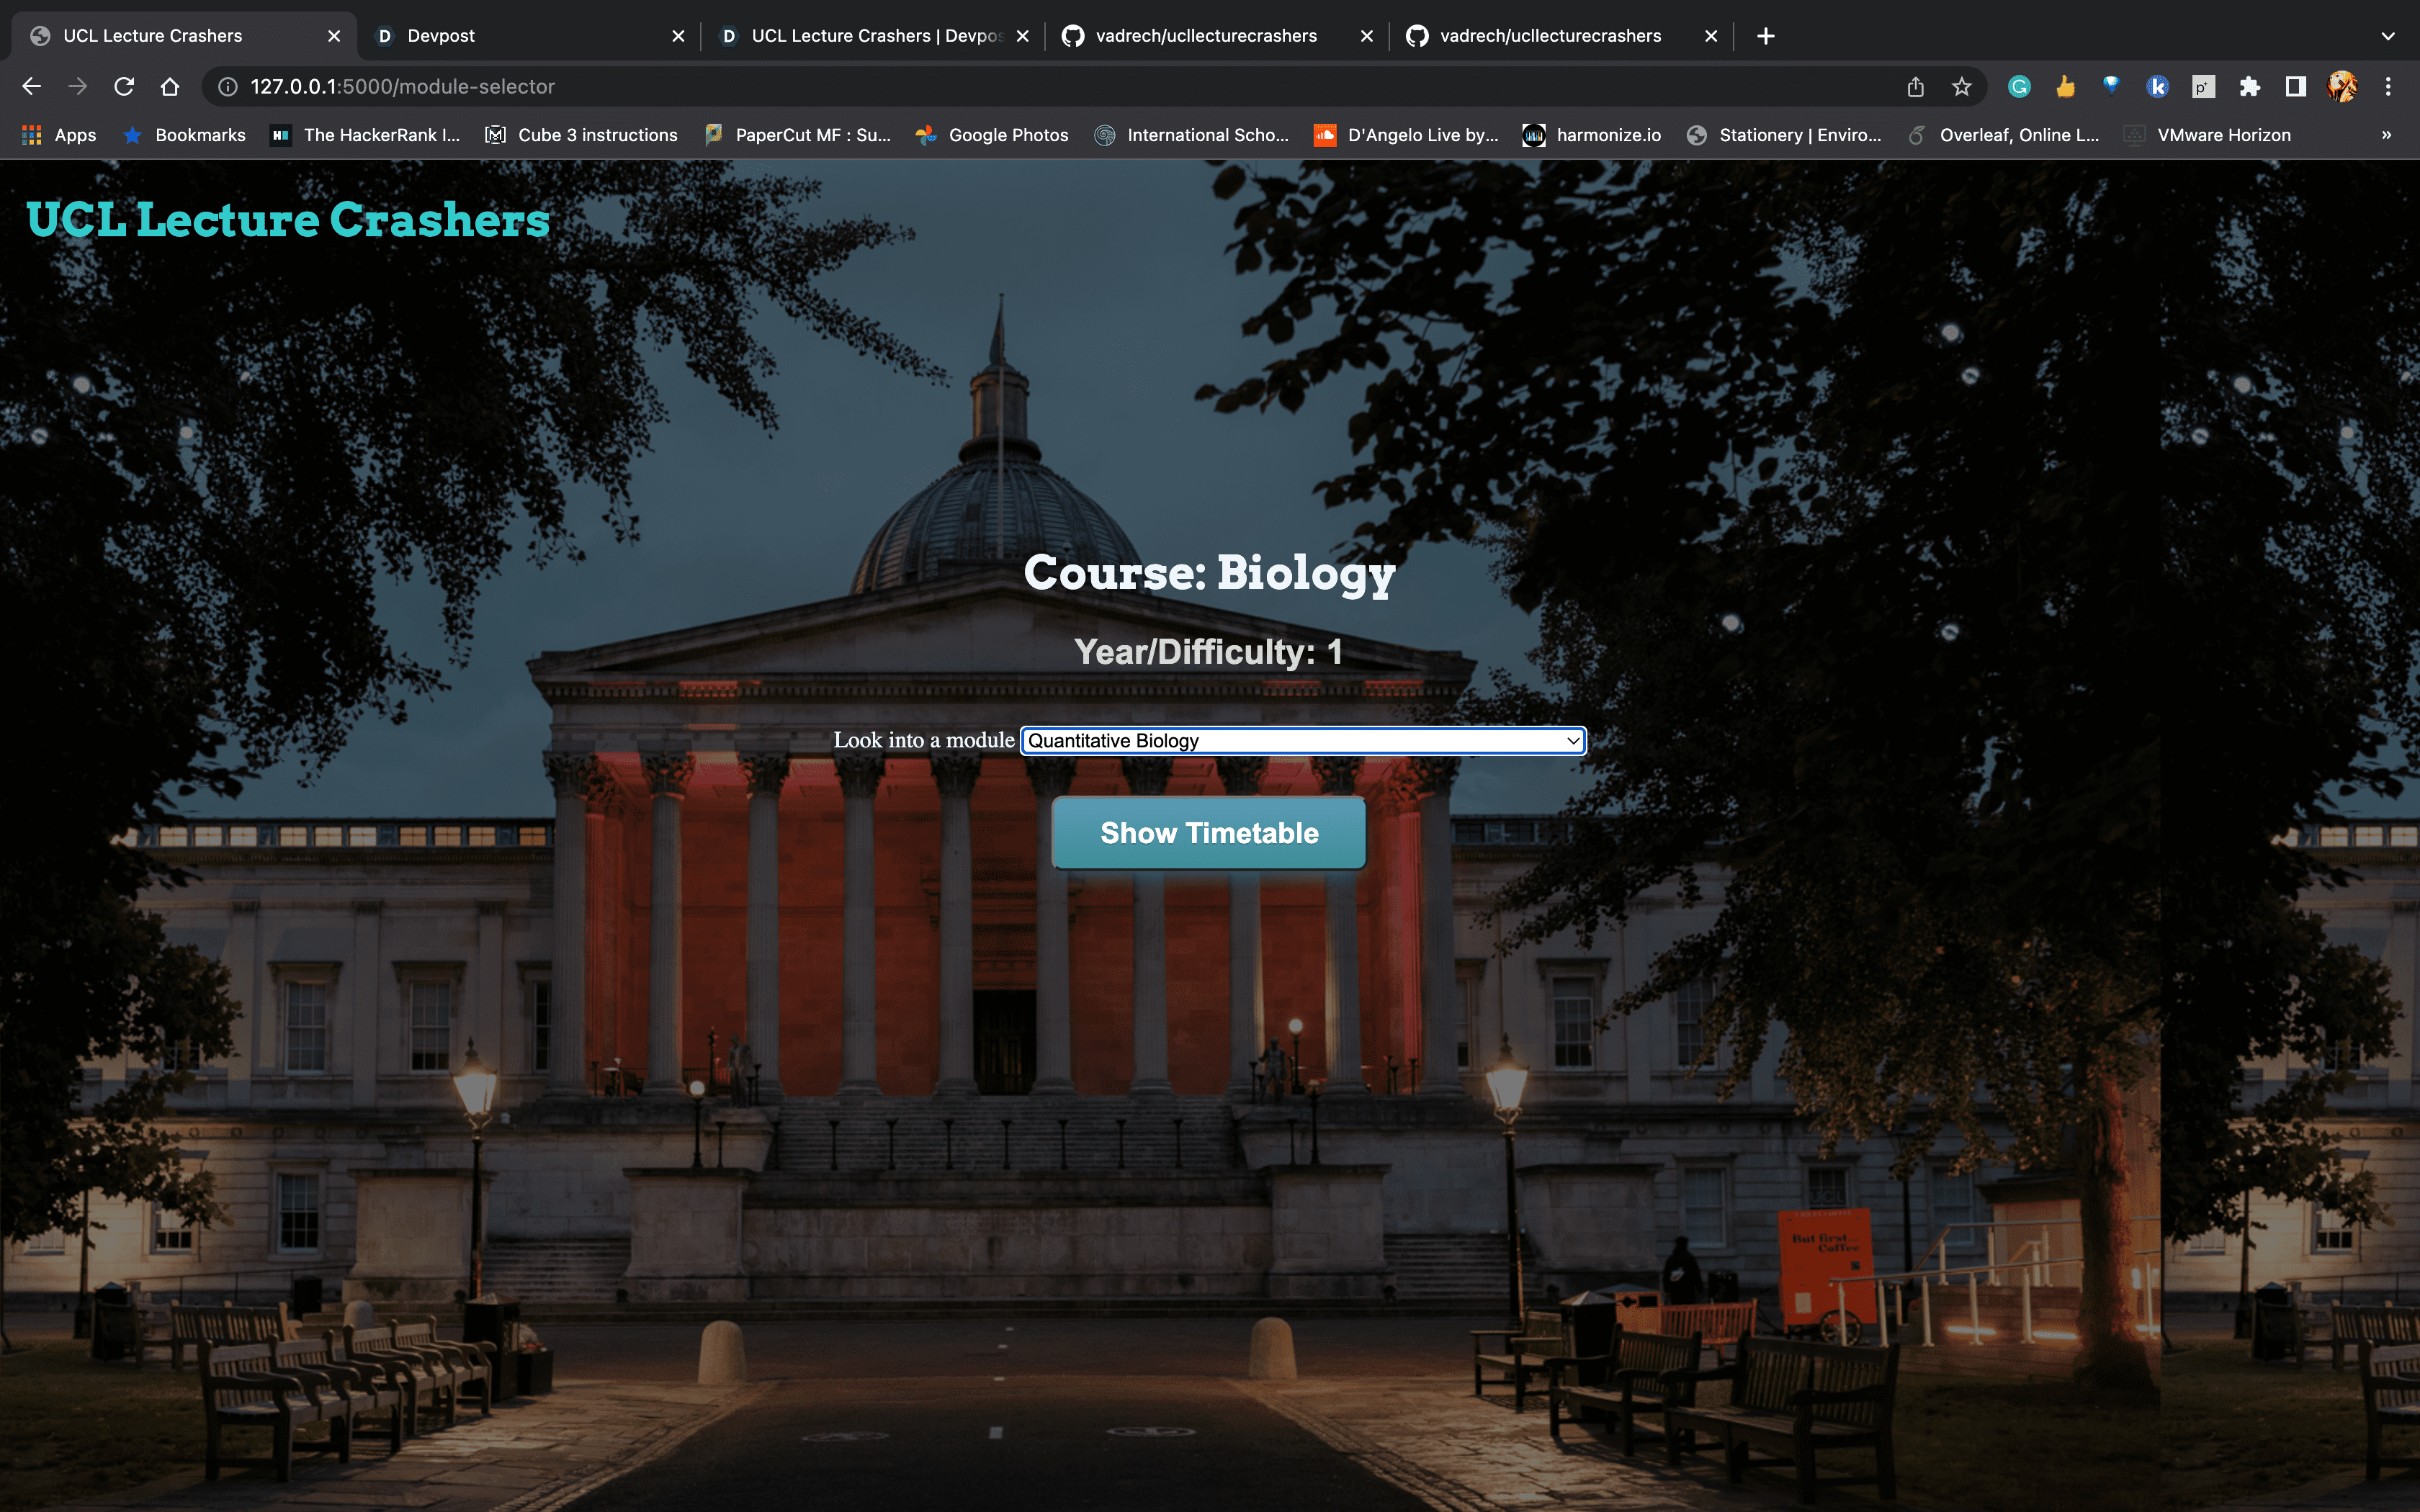Open the Google Photos bookmark
This screenshot has height=1512, width=2420.
coord(992,135)
